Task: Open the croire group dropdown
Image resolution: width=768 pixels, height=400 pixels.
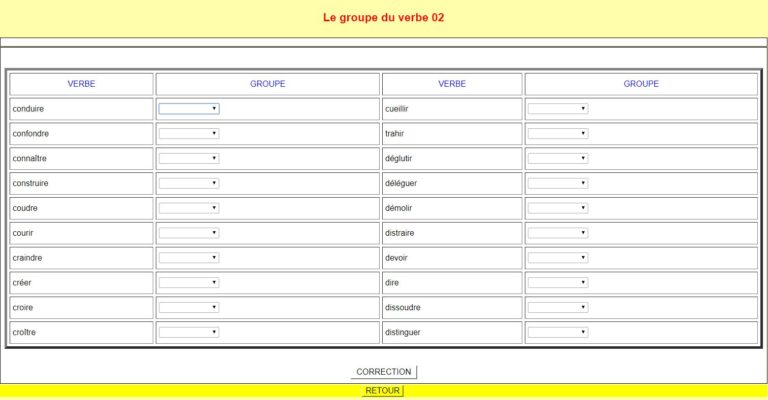Action: (189, 307)
